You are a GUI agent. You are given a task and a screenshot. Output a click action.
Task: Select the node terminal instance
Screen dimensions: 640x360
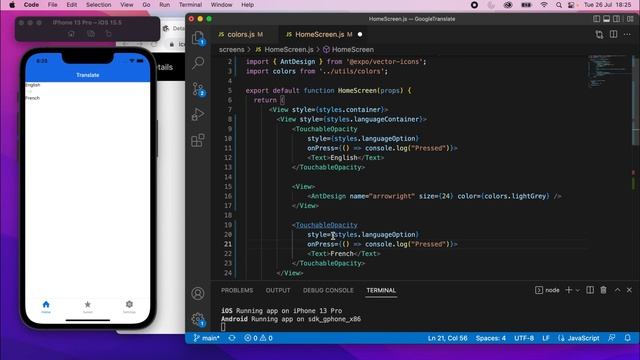click(x=547, y=290)
